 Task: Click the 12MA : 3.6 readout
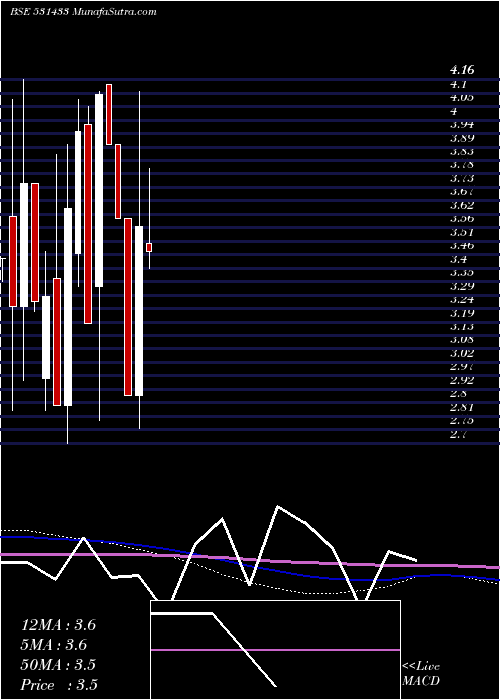[58, 625]
